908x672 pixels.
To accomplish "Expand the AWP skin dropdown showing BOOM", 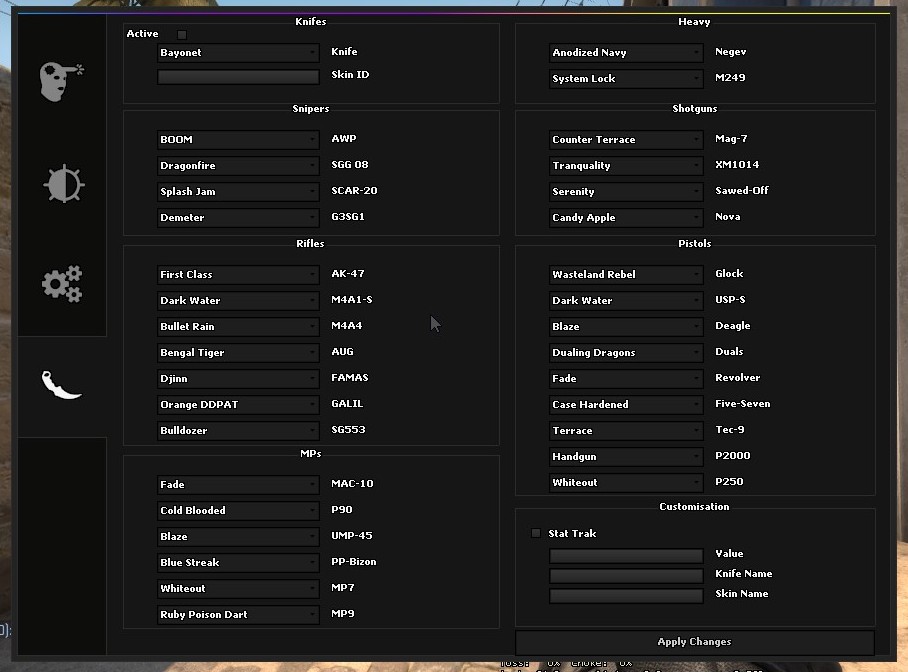I will (238, 140).
